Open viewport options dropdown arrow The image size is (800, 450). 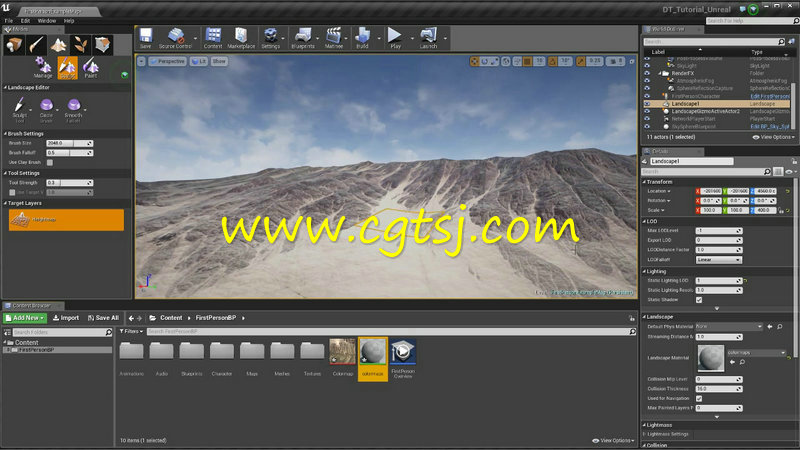click(141, 61)
